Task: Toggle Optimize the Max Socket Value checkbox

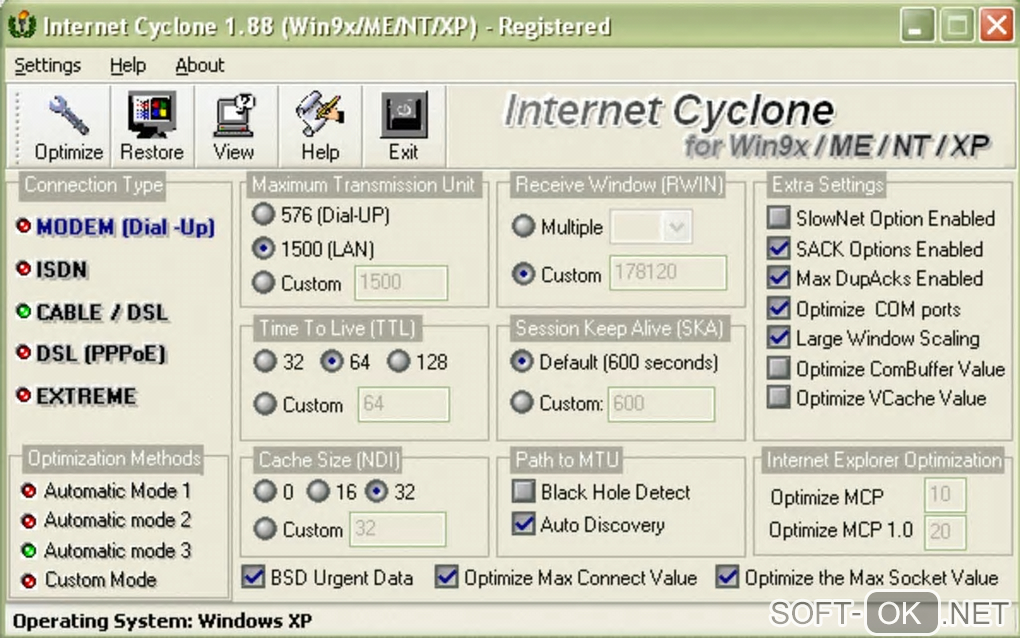Action: (x=727, y=577)
